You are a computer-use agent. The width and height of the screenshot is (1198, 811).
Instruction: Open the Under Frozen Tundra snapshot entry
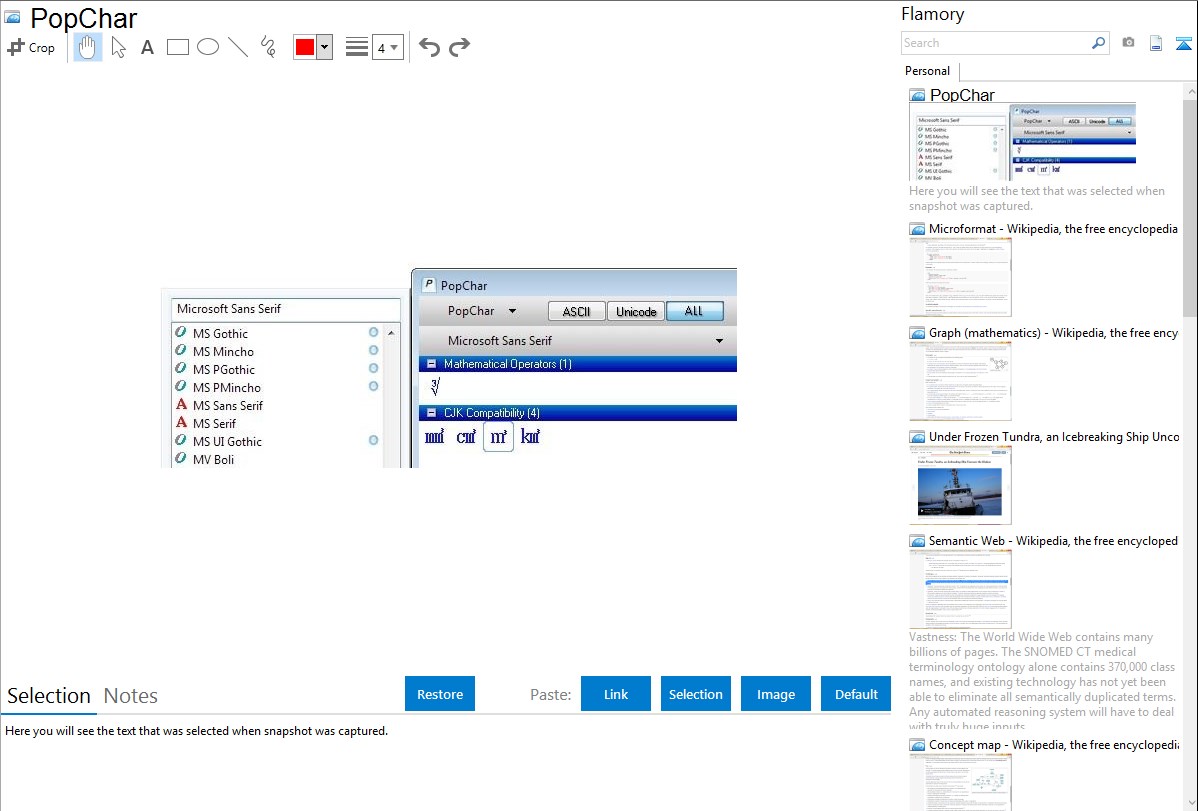(1054, 436)
